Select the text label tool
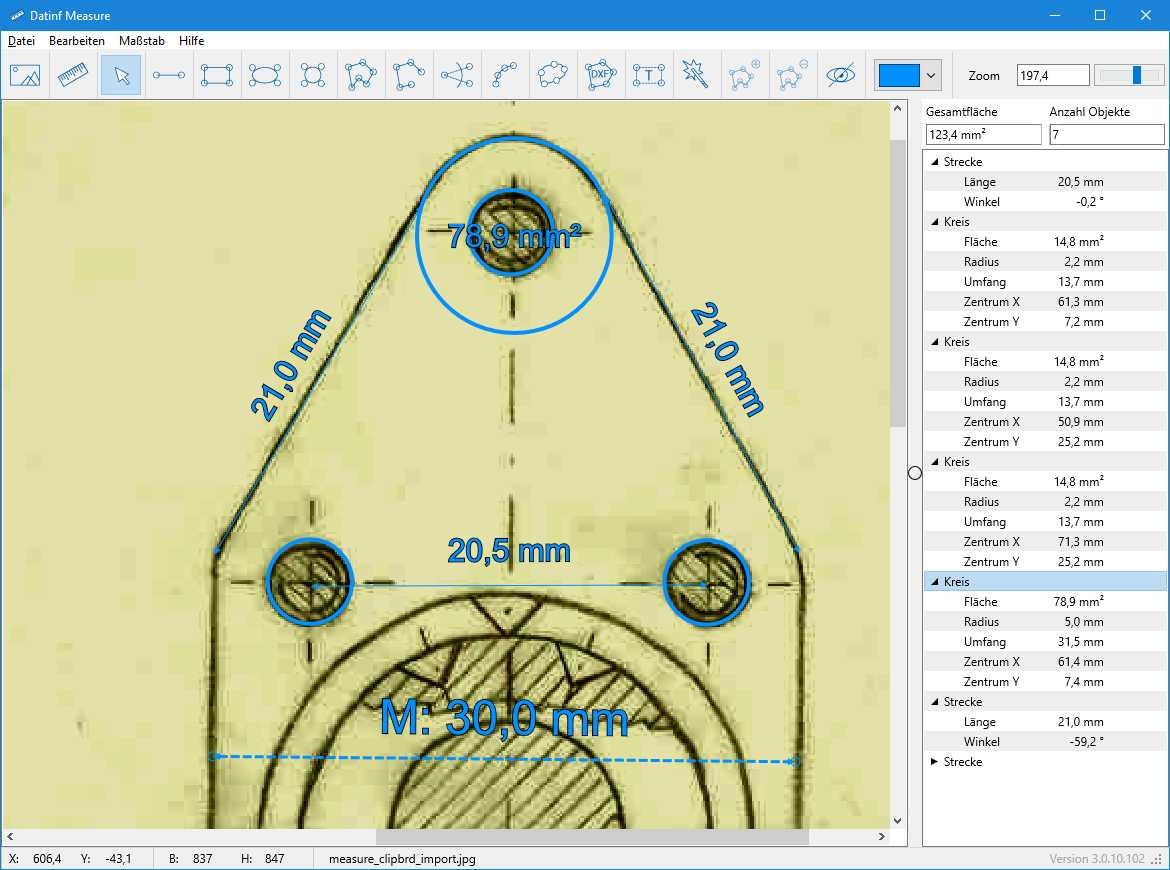The height and width of the screenshot is (870, 1170). point(649,75)
